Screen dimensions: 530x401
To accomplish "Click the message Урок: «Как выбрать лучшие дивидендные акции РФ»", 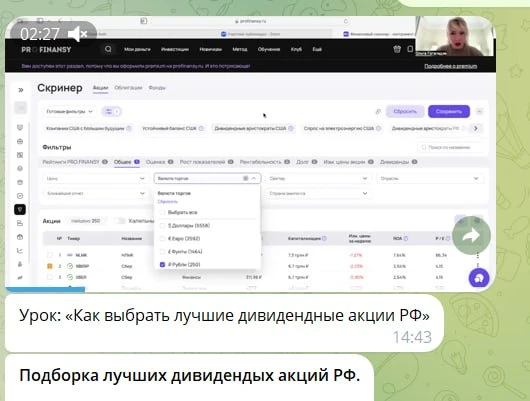I will click(x=224, y=323).
